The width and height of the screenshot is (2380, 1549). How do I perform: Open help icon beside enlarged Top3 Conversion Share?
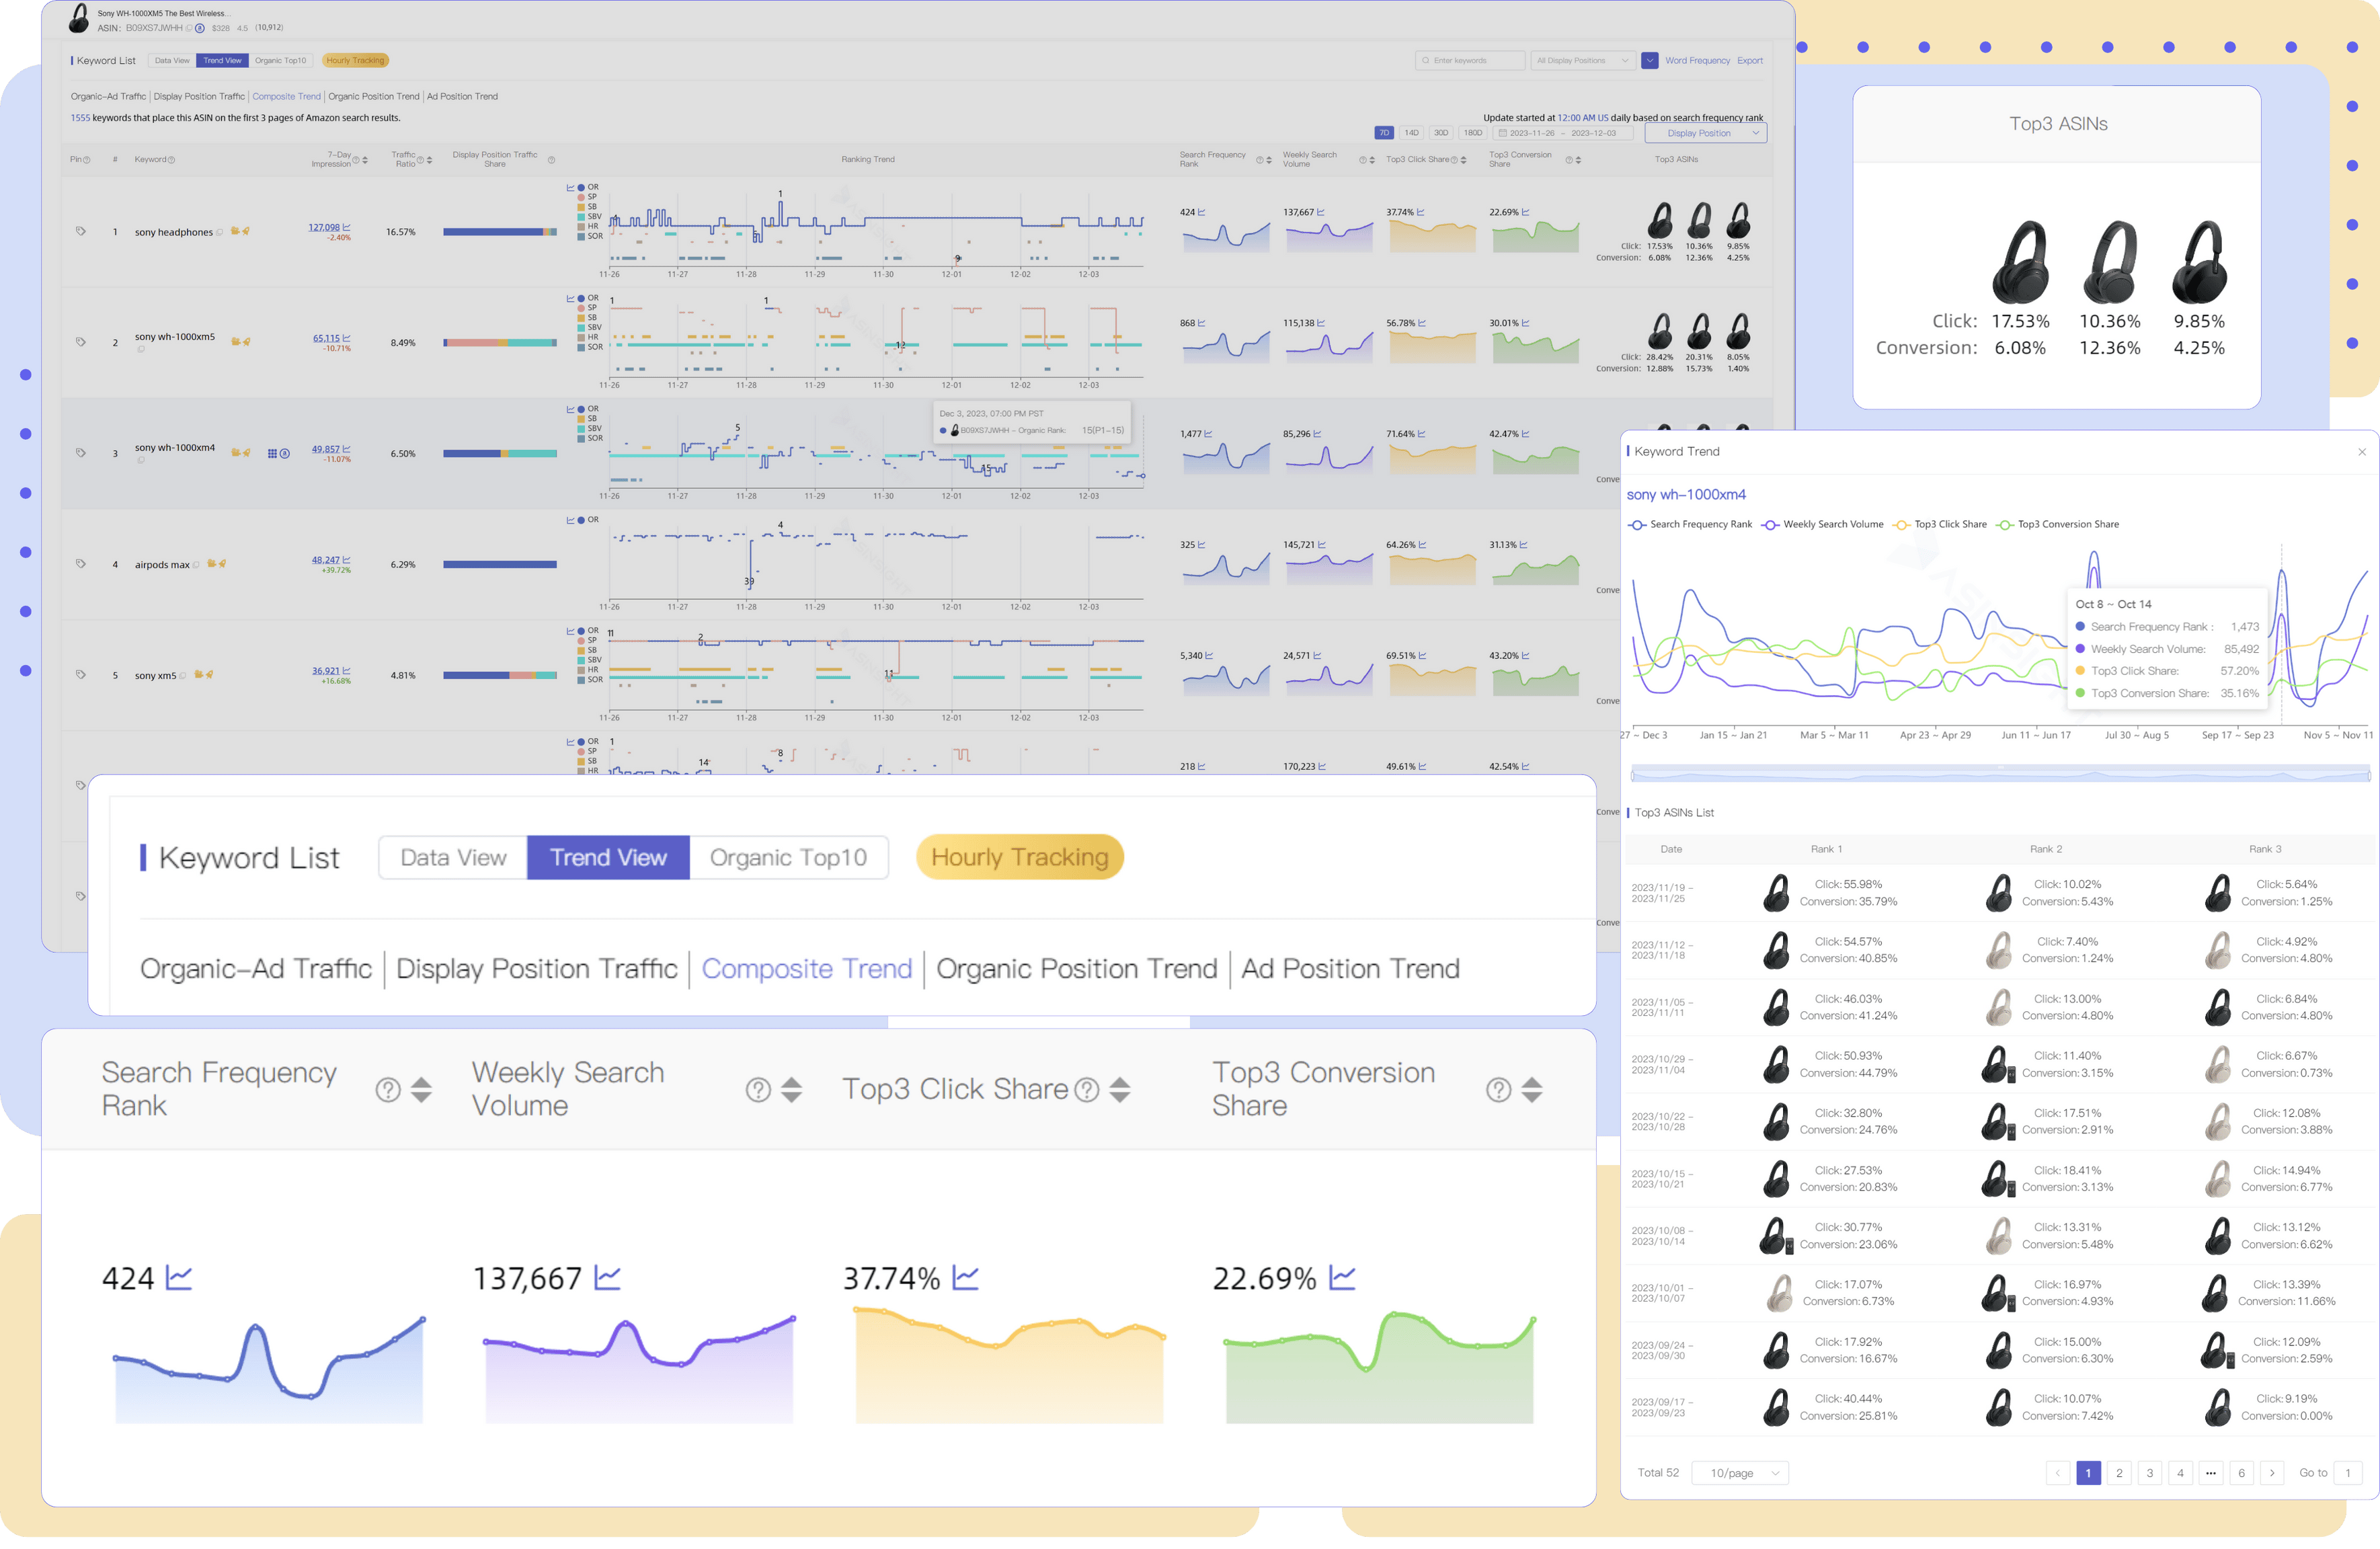click(x=1499, y=1090)
